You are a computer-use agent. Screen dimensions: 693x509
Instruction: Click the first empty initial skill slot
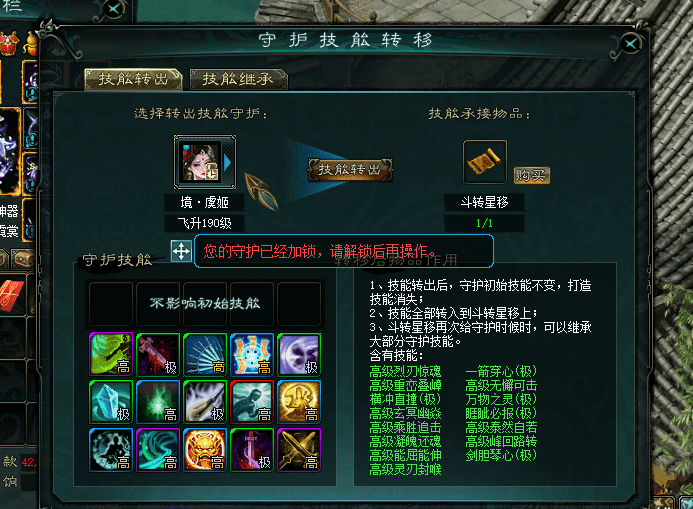click(111, 304)
